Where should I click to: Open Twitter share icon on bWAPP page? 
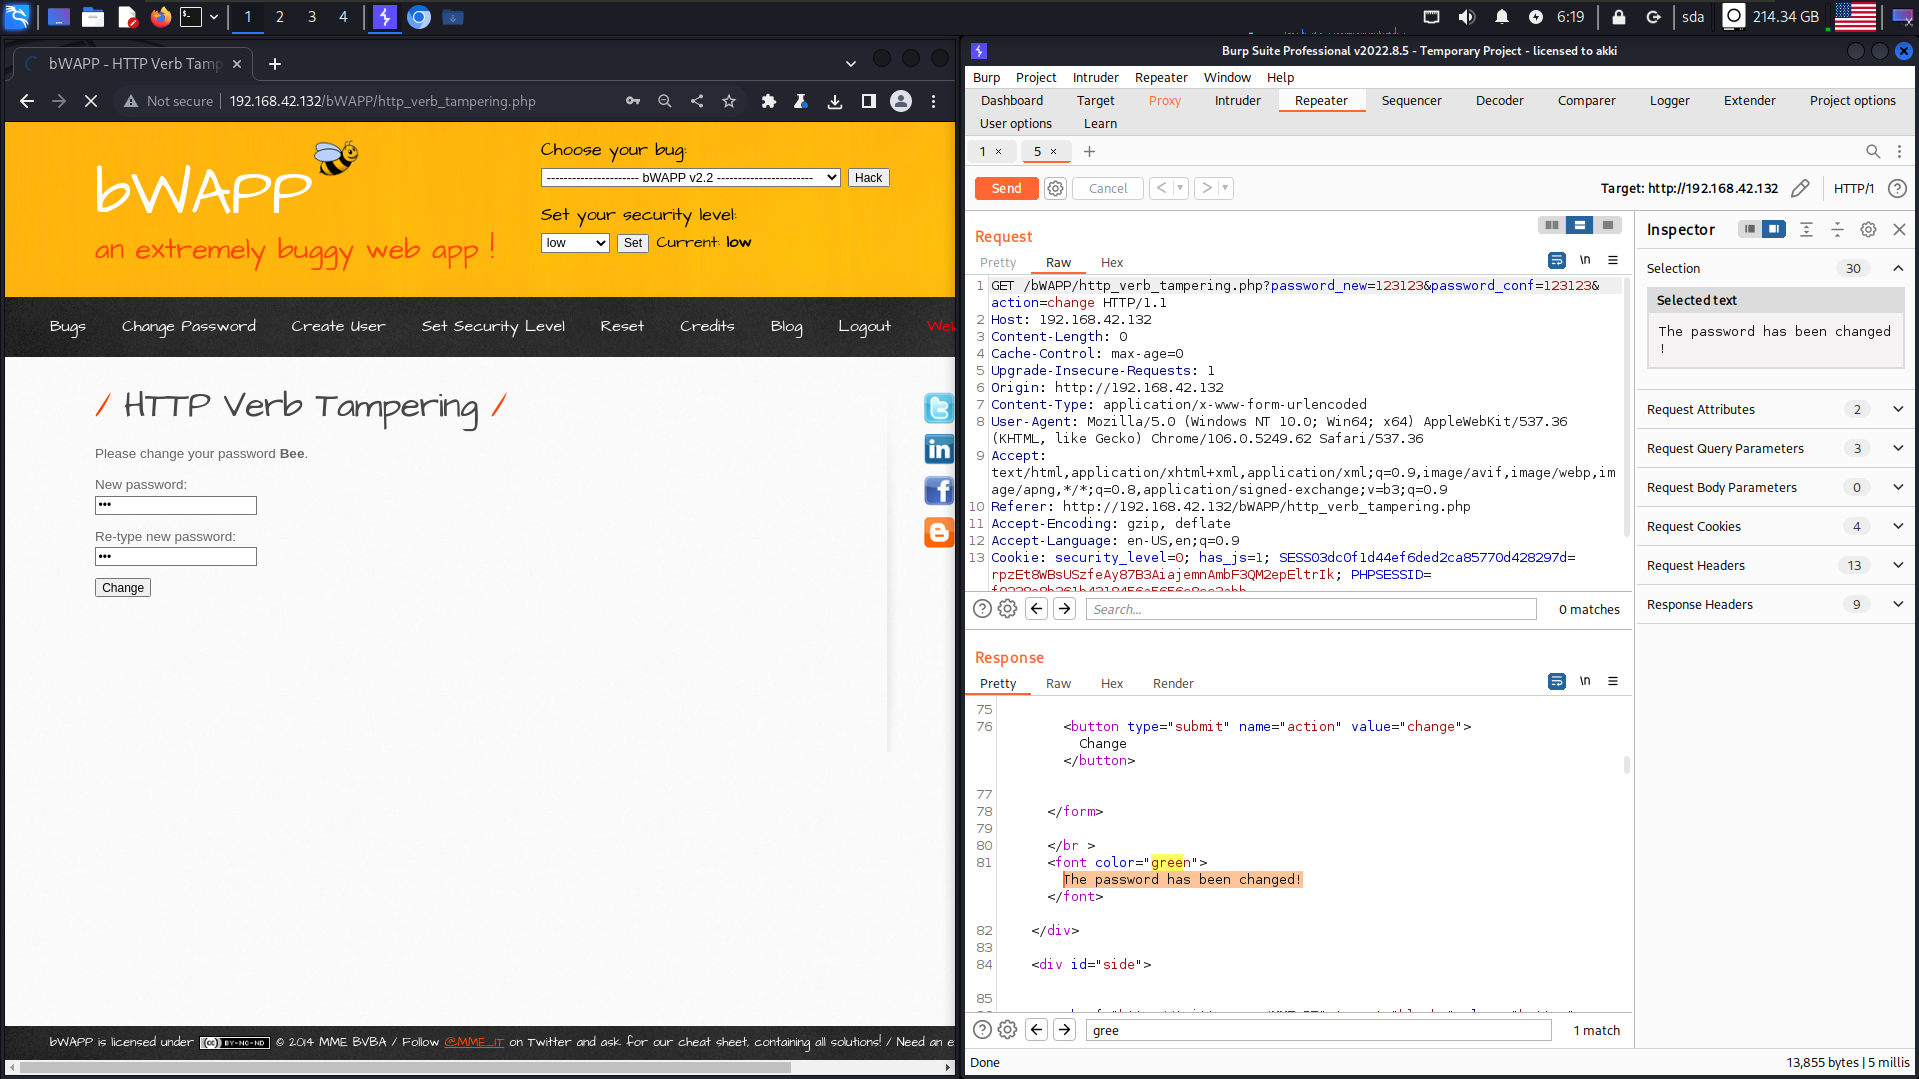[x=938, y=407]
